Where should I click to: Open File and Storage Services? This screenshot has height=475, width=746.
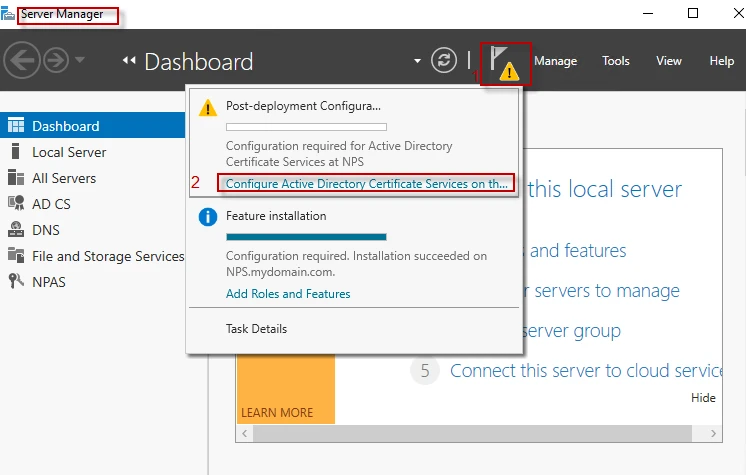point(107,256)
